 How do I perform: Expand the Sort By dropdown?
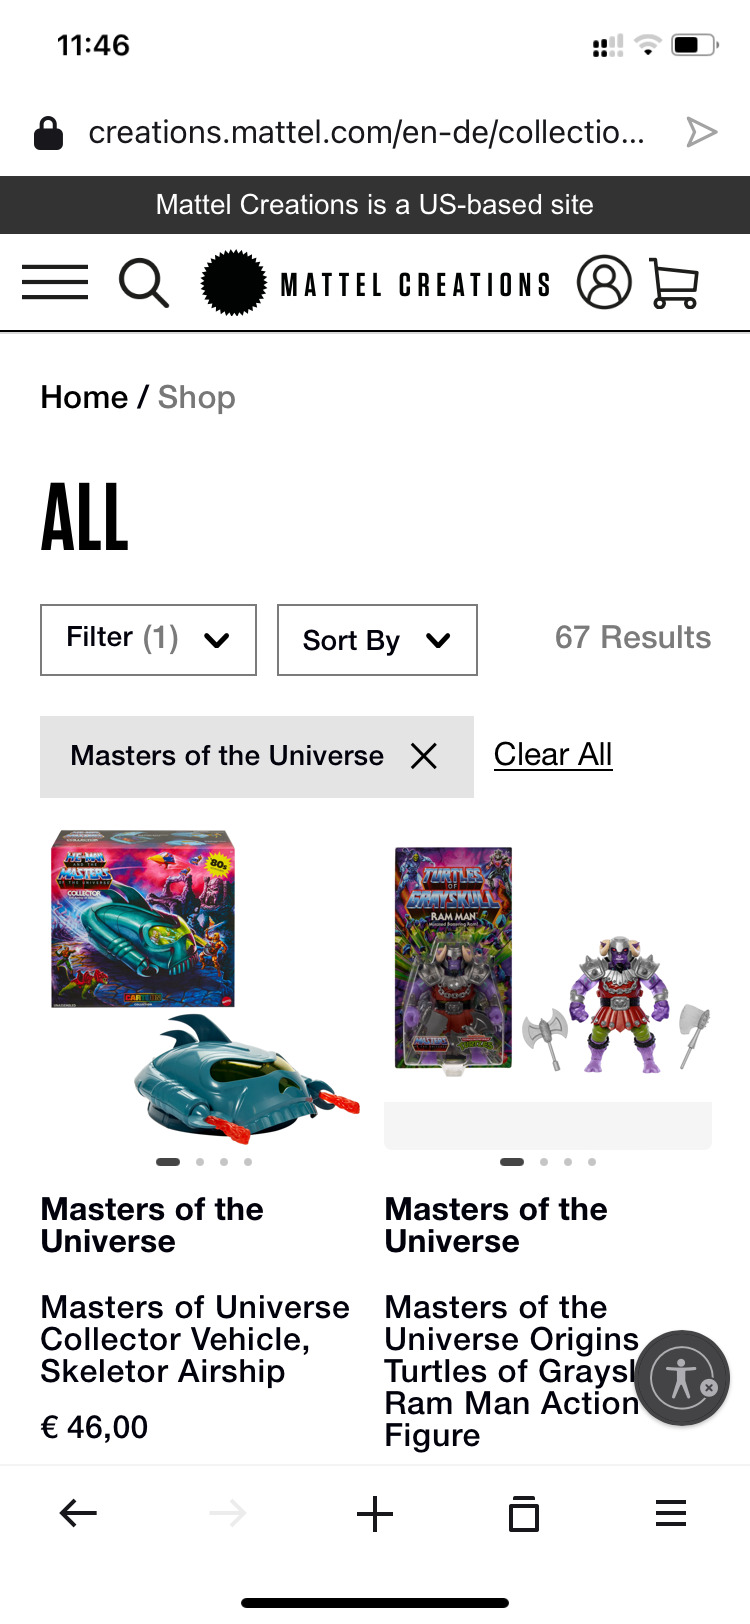coord(377,640)
